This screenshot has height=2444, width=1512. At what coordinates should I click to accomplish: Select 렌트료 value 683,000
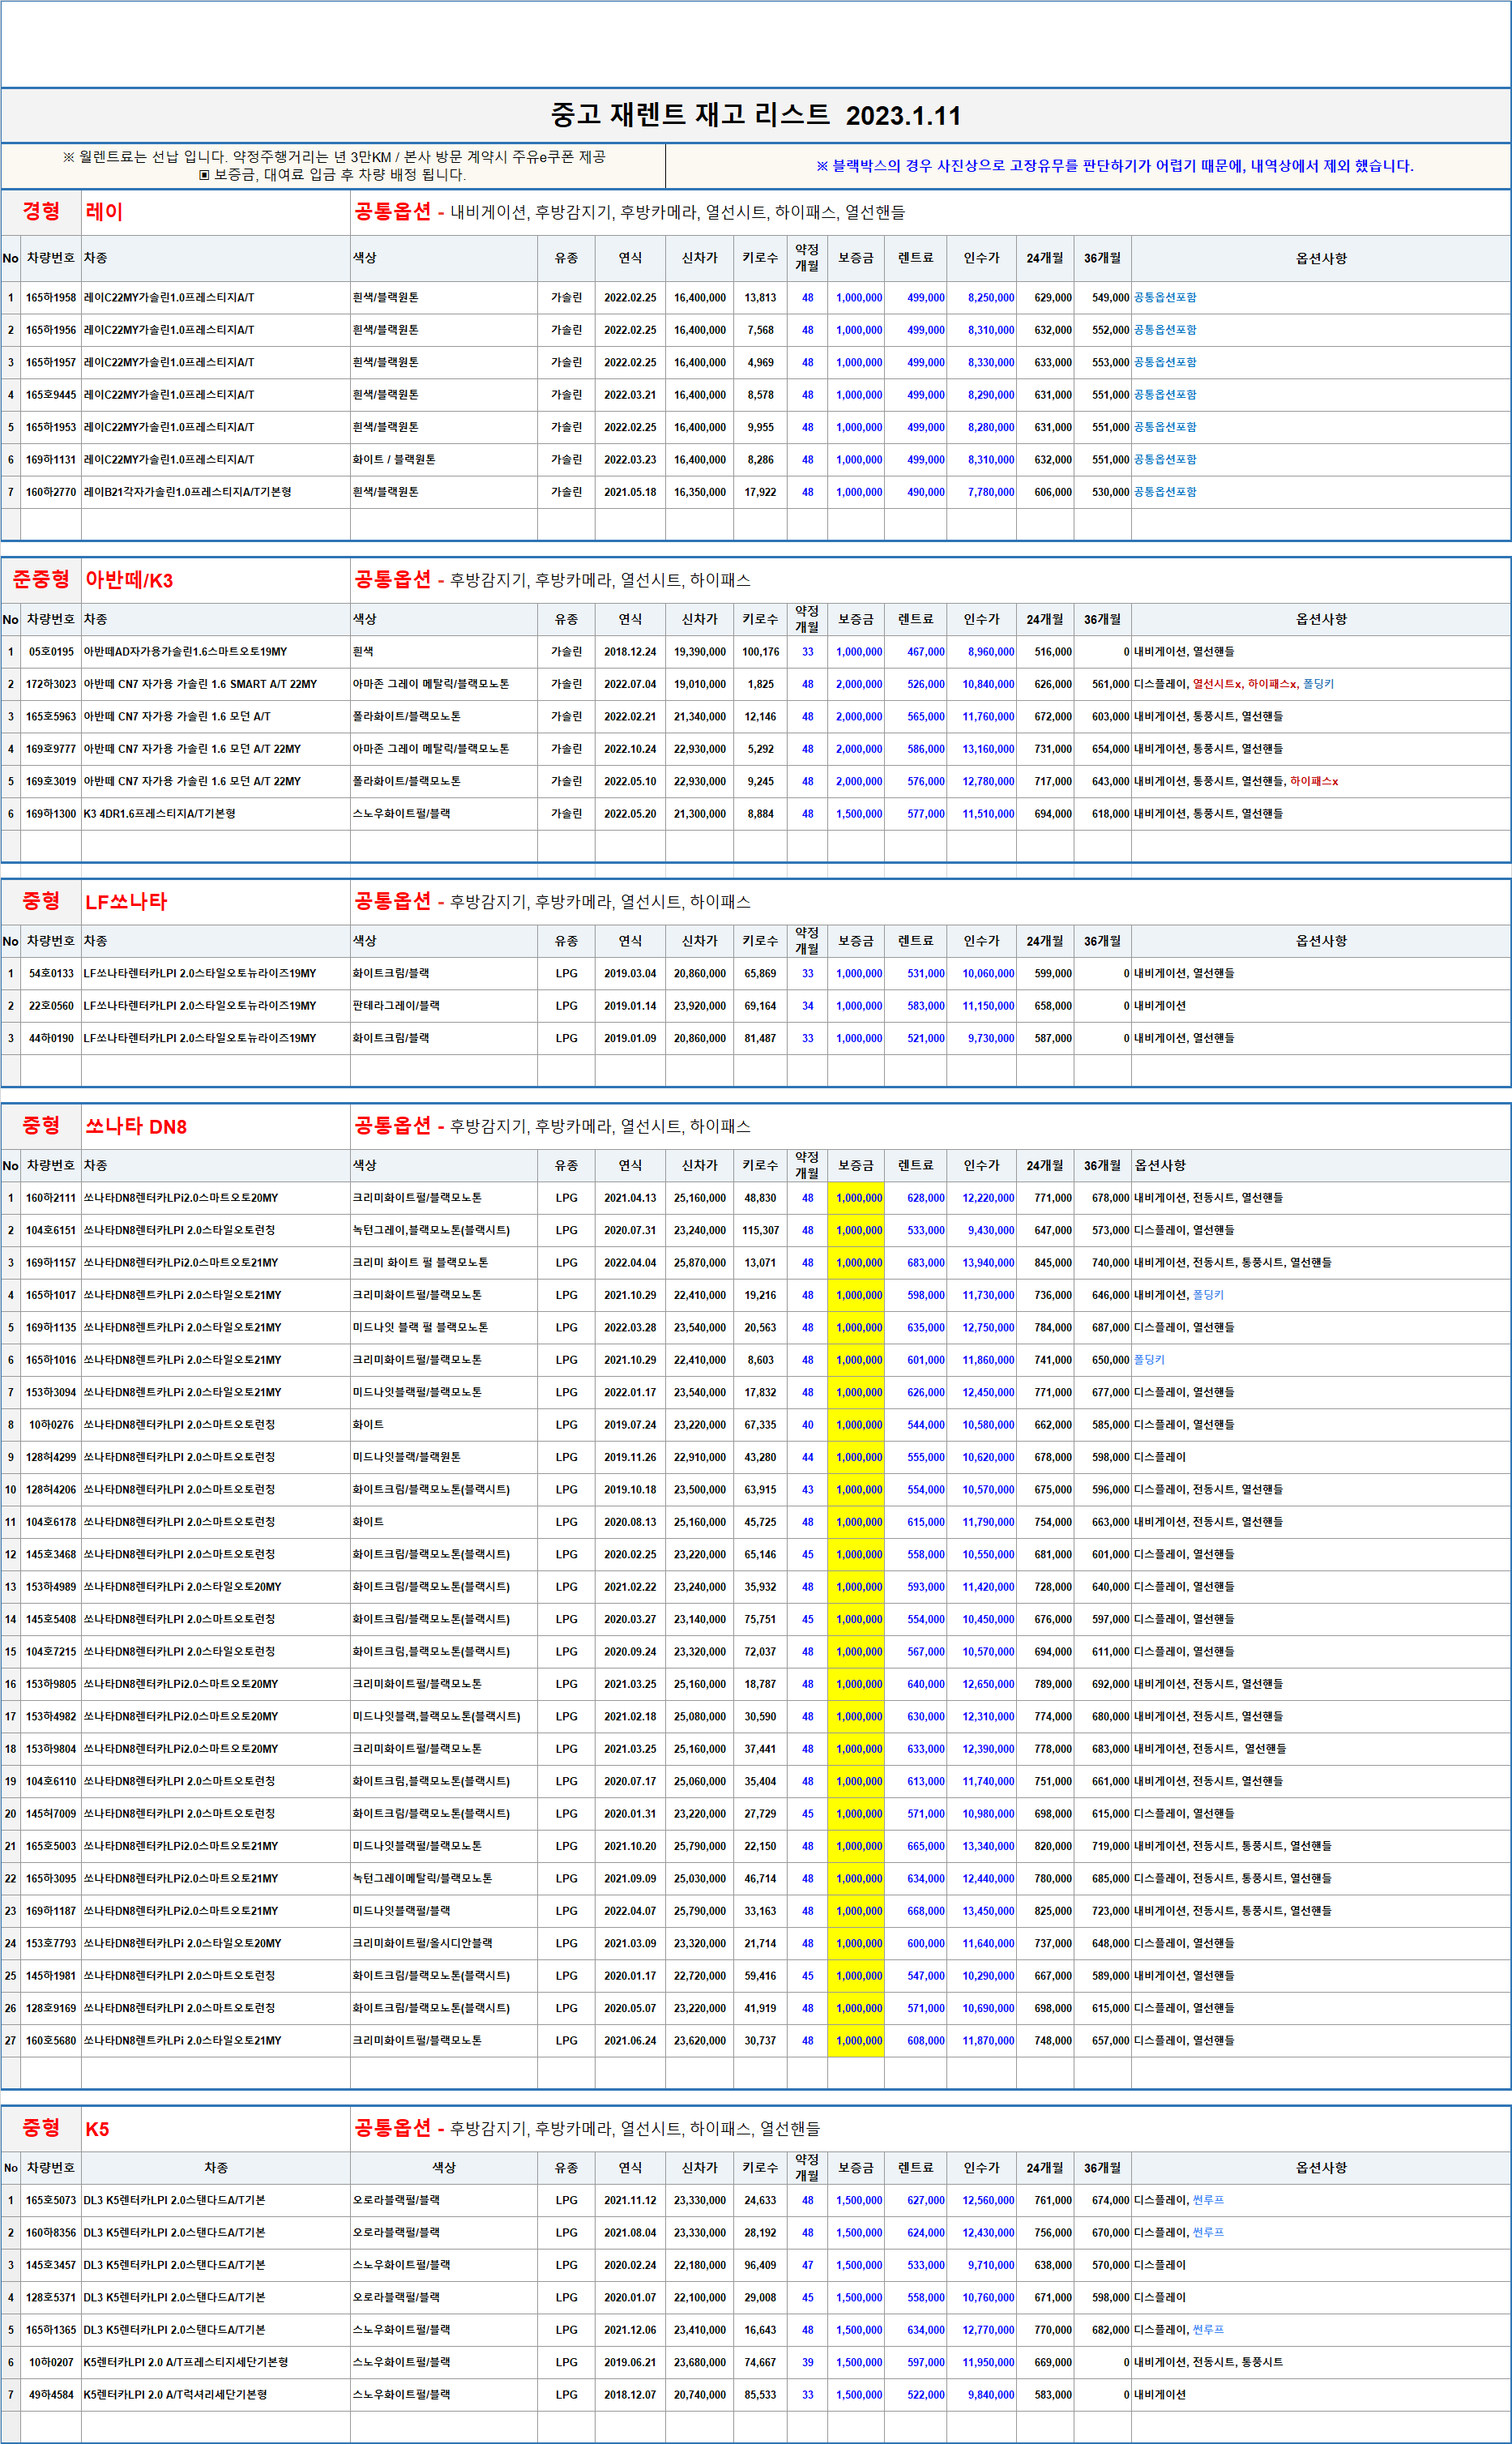[925, 1263]
